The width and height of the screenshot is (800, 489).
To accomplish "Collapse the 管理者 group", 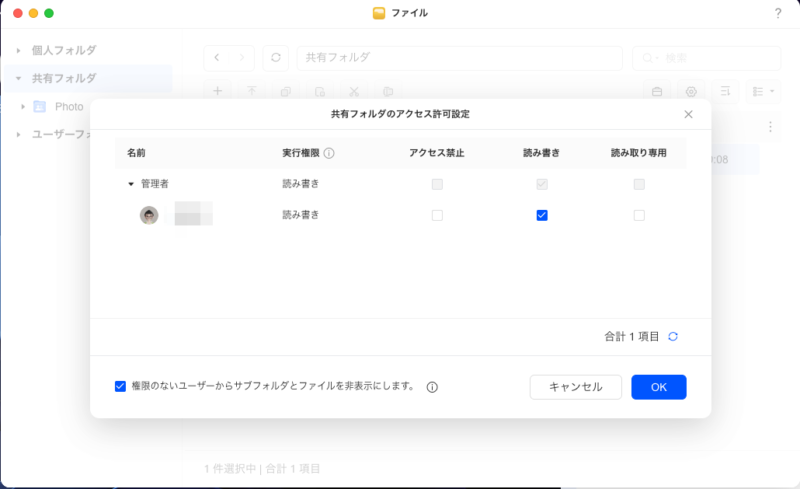I will [131, 185].
